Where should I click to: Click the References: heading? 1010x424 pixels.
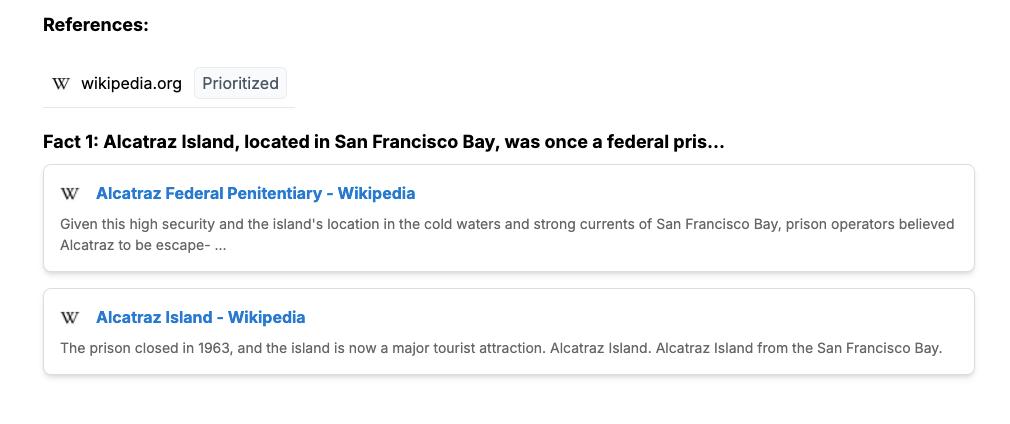point(96,25)
